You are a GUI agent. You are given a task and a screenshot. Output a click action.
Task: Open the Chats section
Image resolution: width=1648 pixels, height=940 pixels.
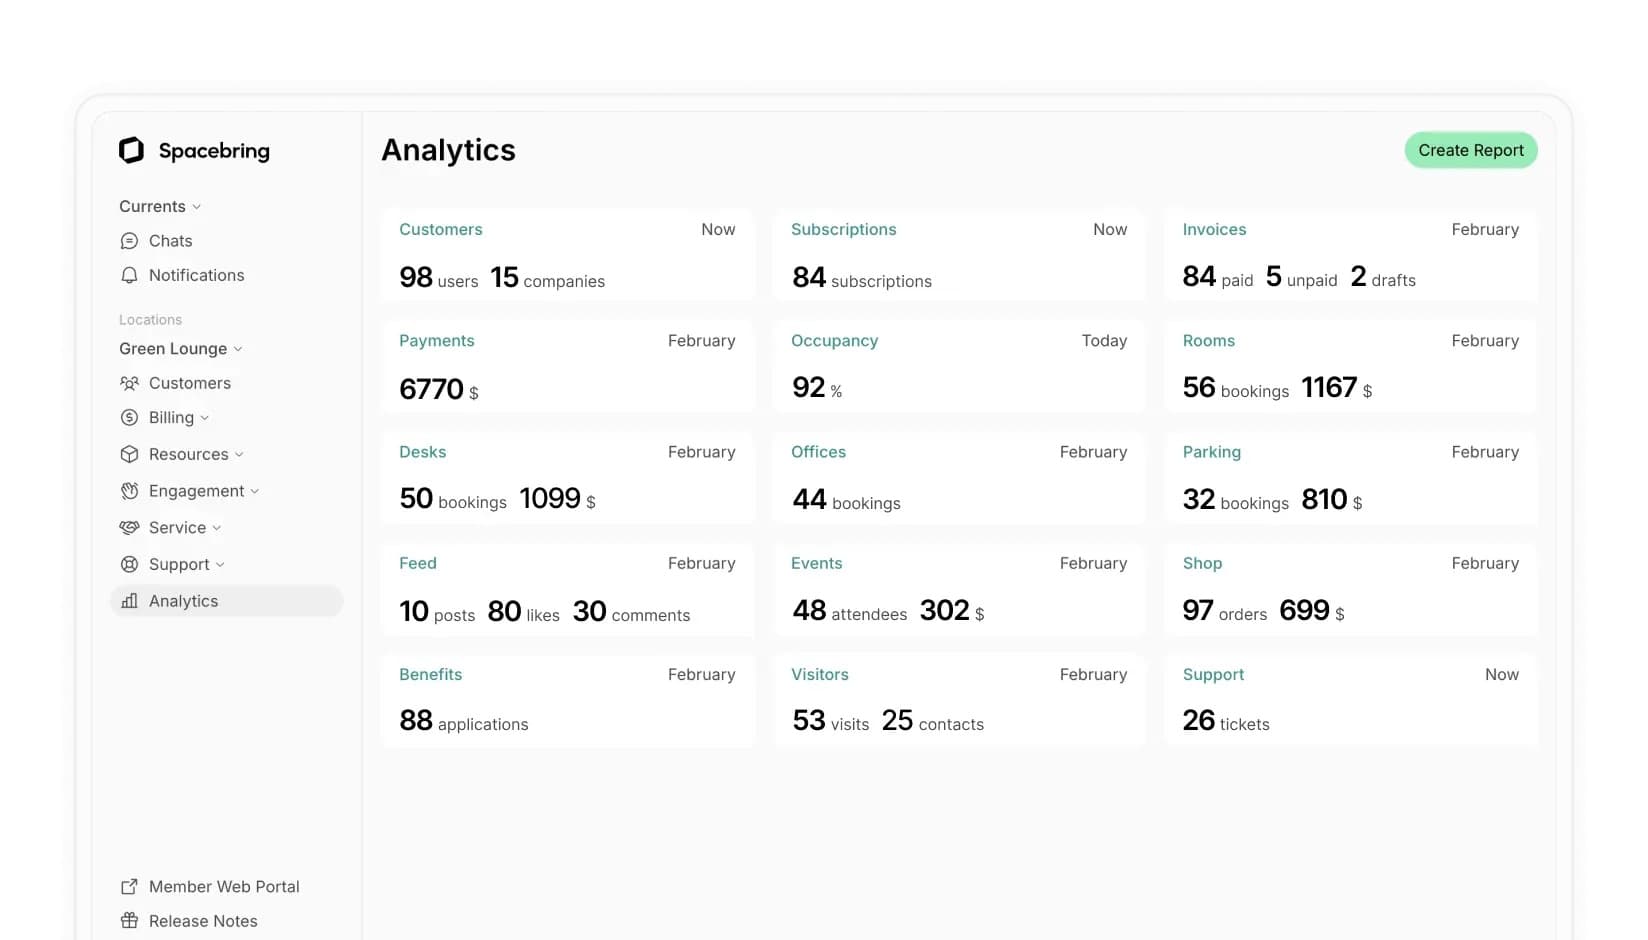(x=169, y=240)
